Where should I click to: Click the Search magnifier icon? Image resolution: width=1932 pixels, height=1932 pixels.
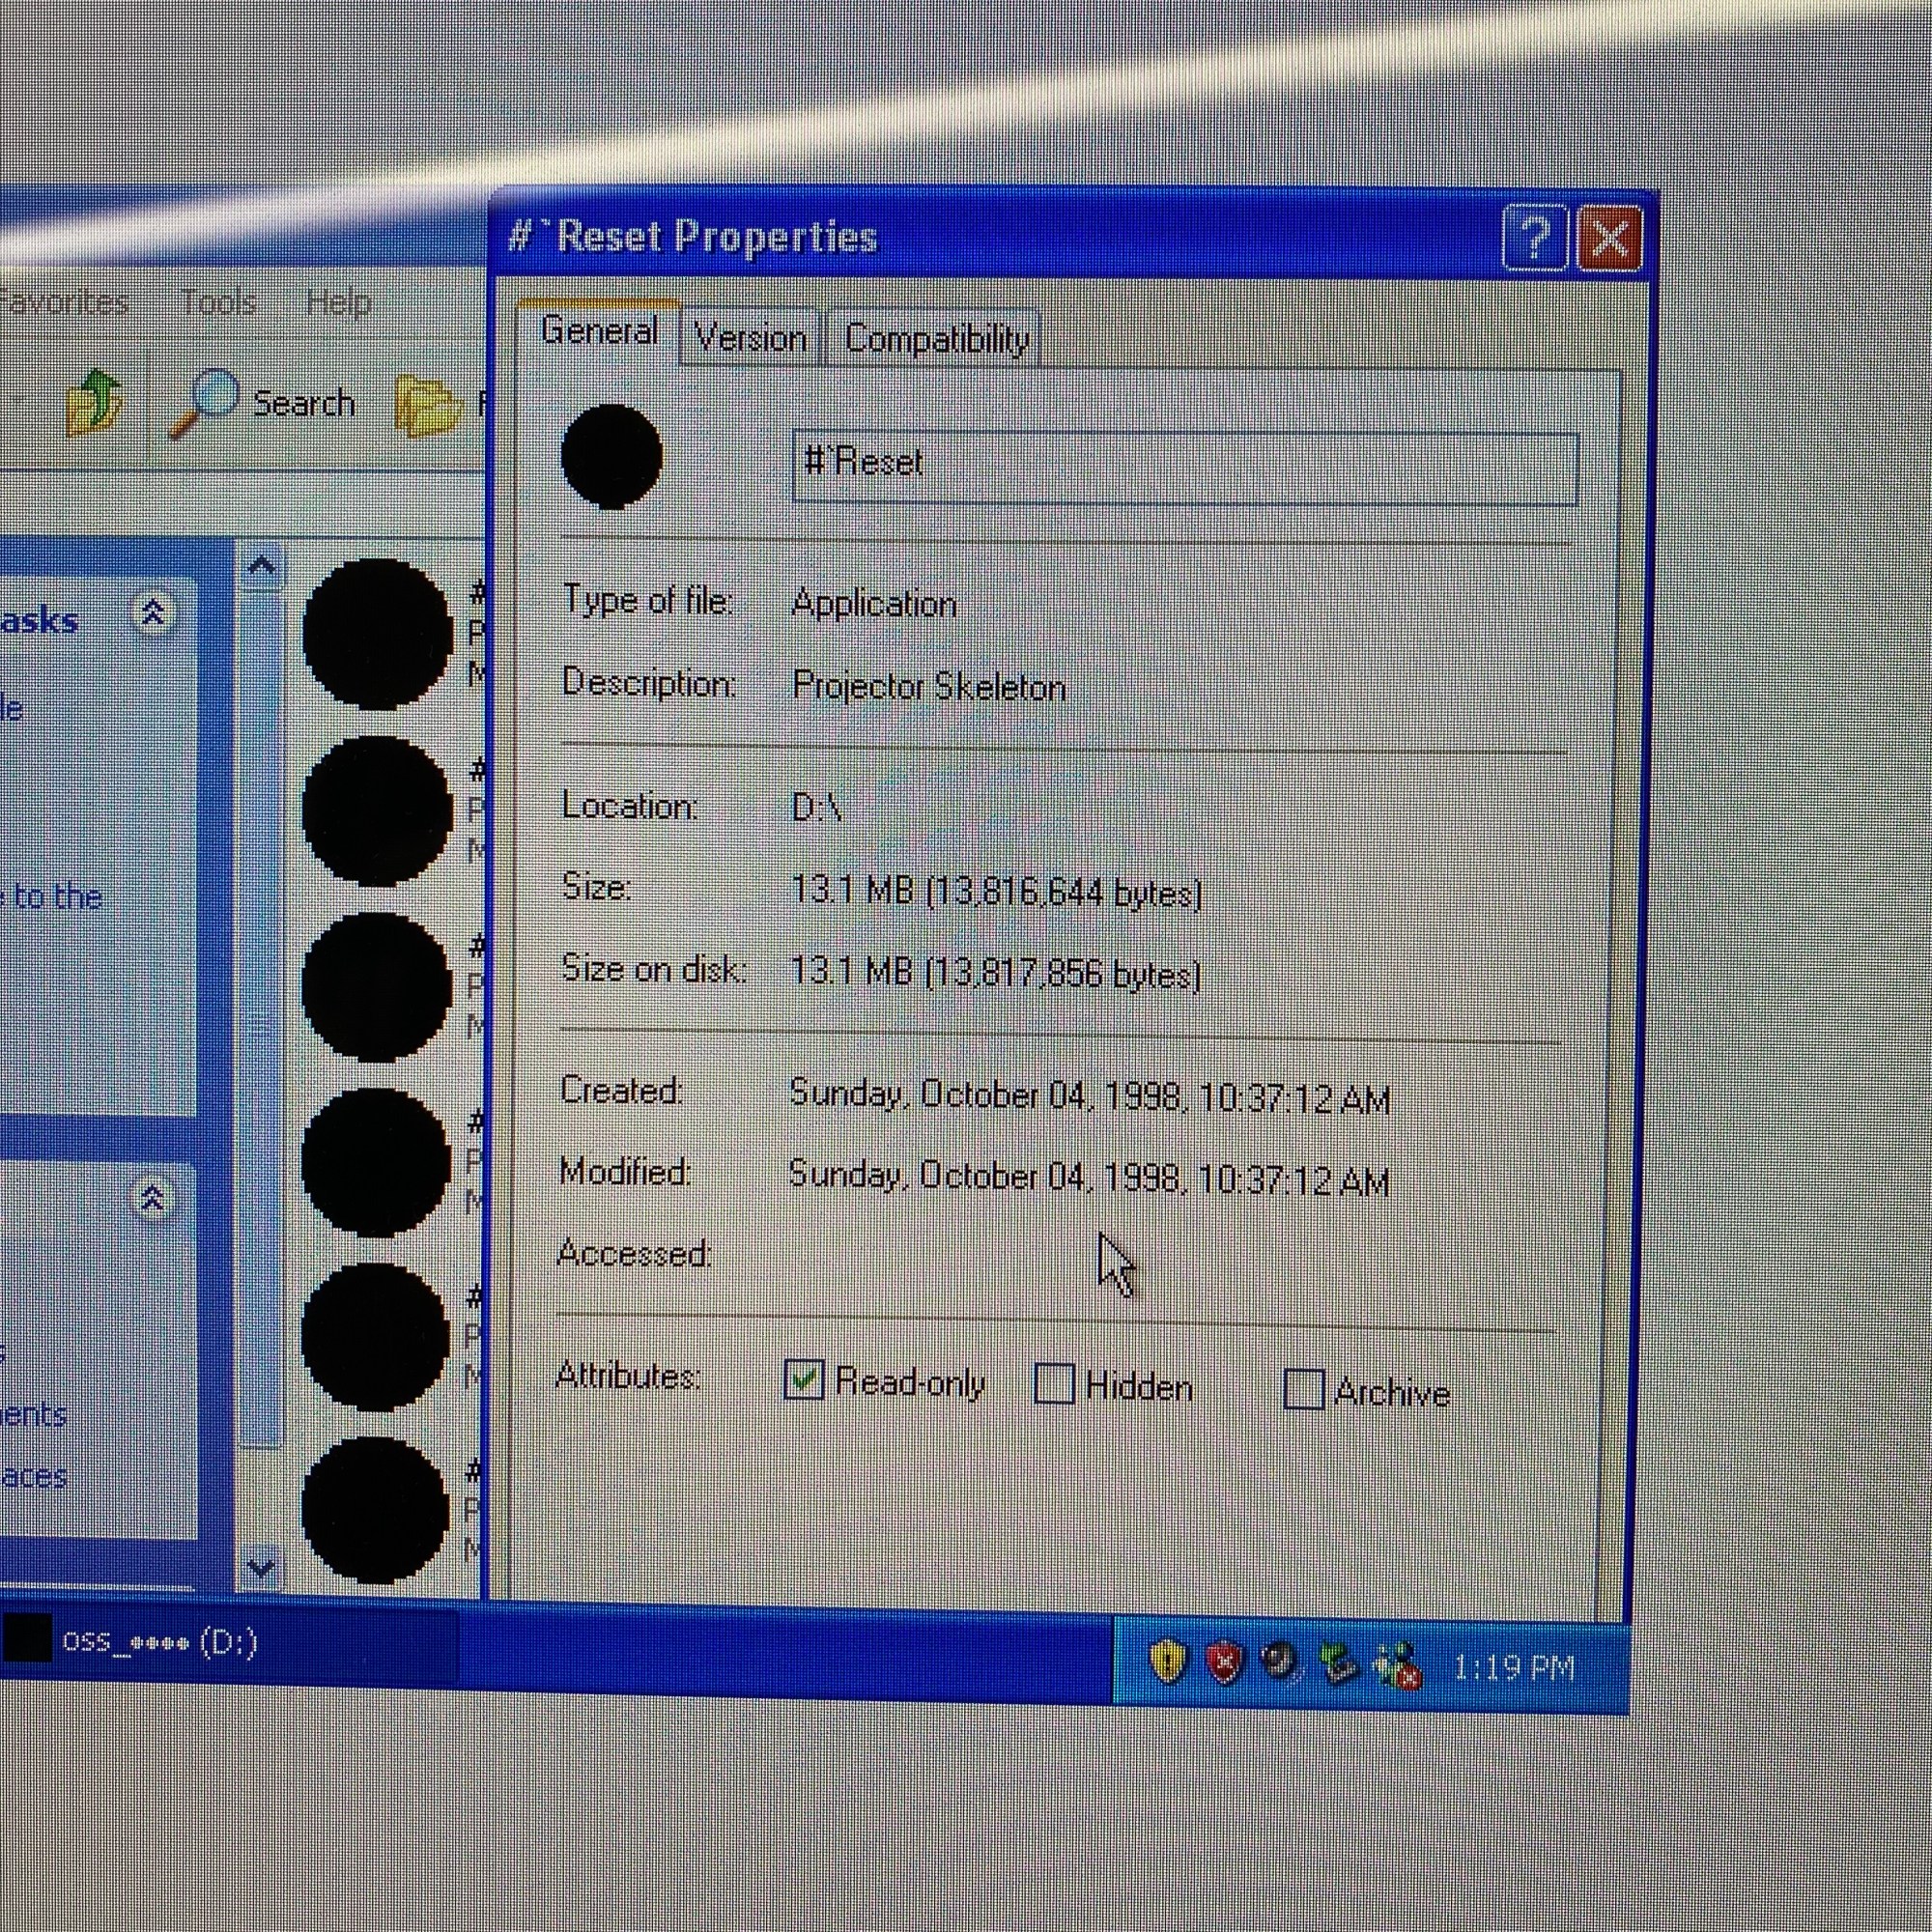[x=204, y=401]
